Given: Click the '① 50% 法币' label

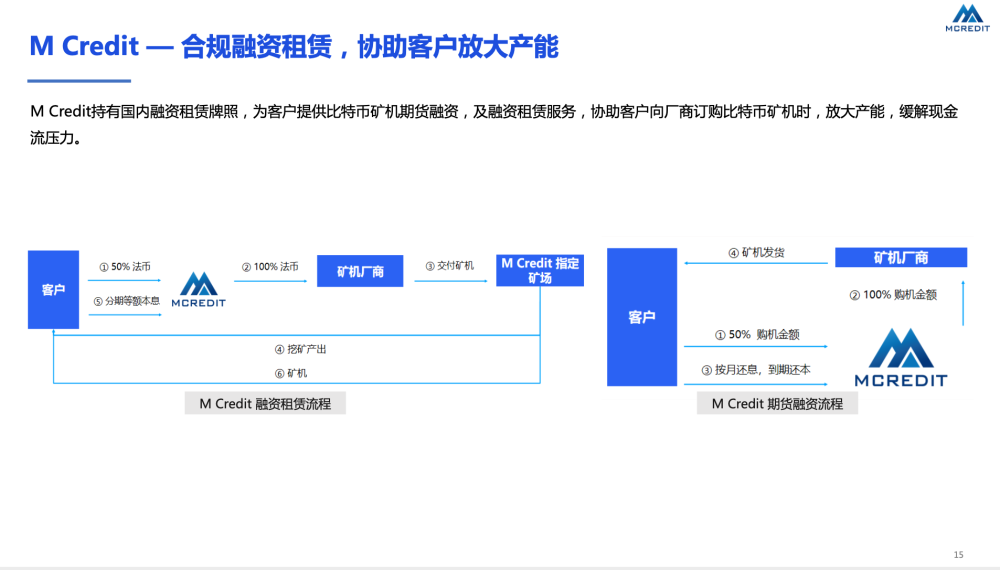Looking at the screenshot, I should (x=125, y=267).
